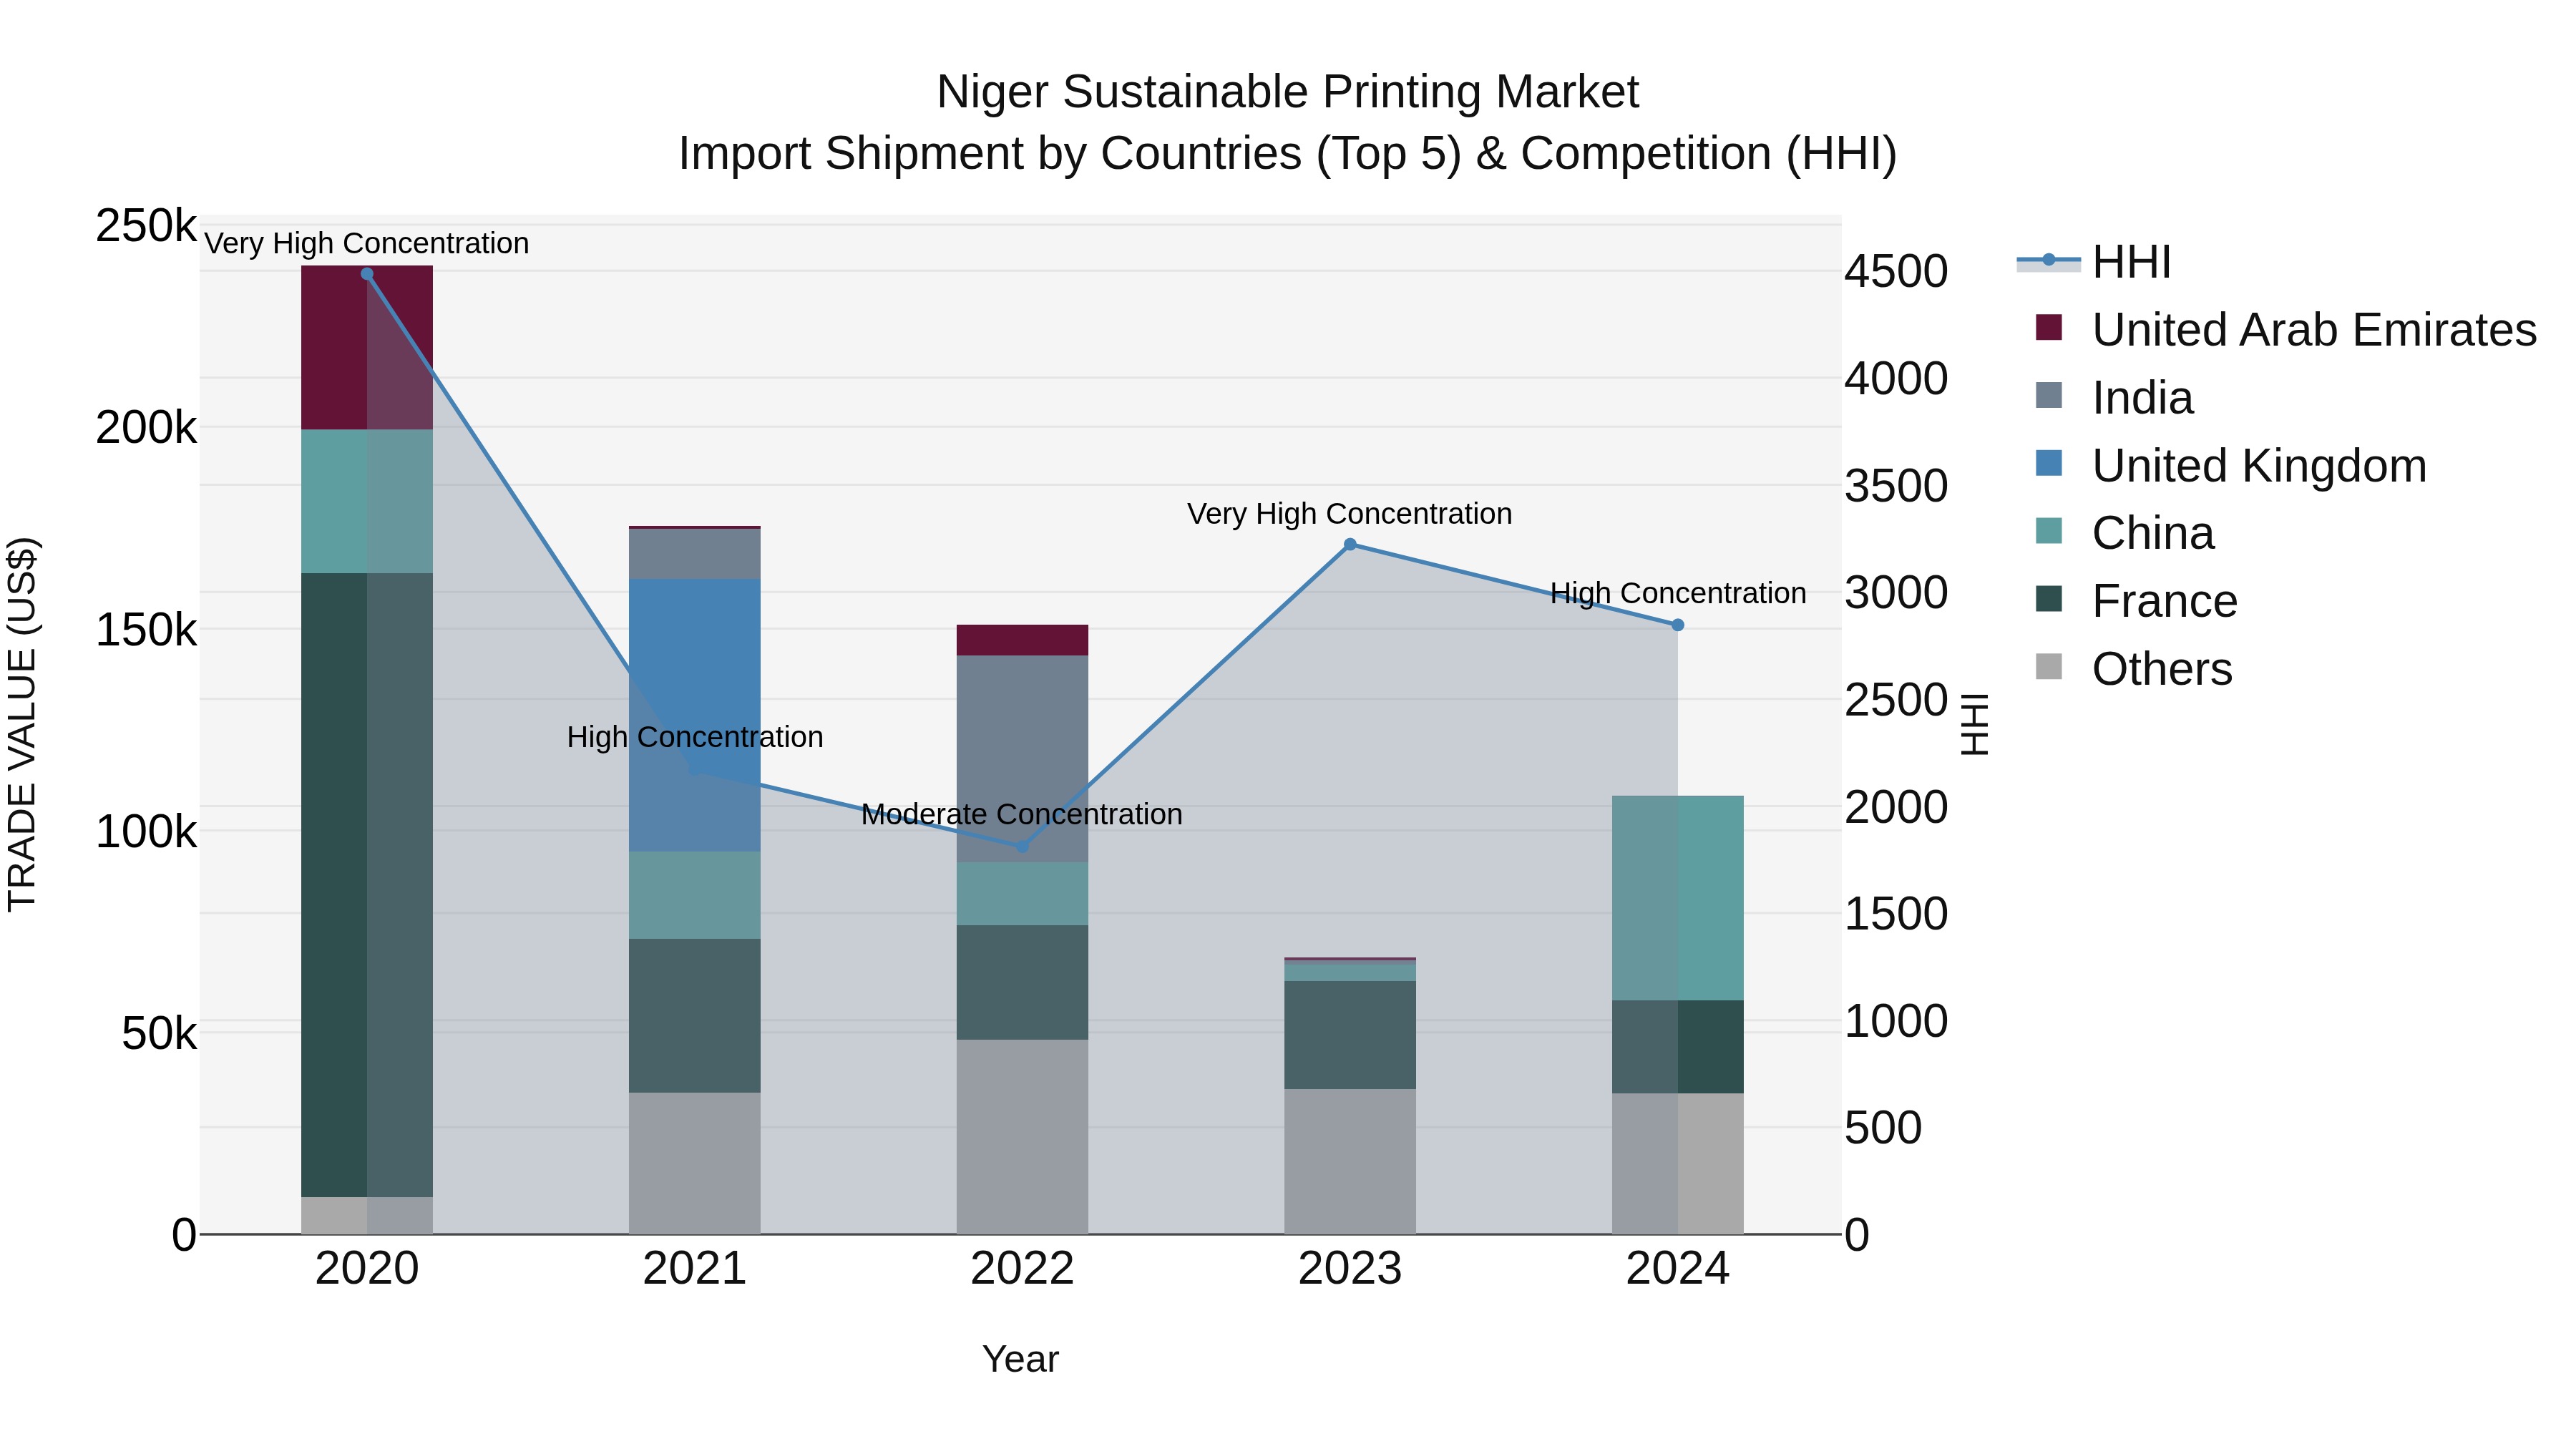
Task: Toggle United Arab Emirates legend entry
Action: point(2286,329)
